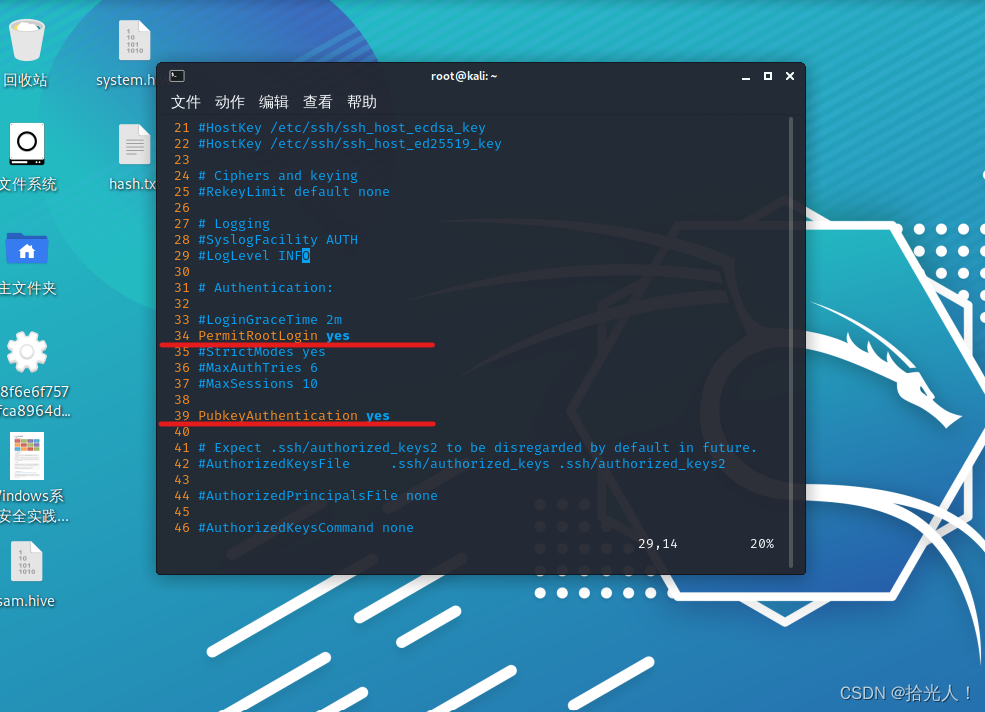The image size is (985, 712).
Task: Open the 文件系统 drive icon
Action: (x=26, y=145)
